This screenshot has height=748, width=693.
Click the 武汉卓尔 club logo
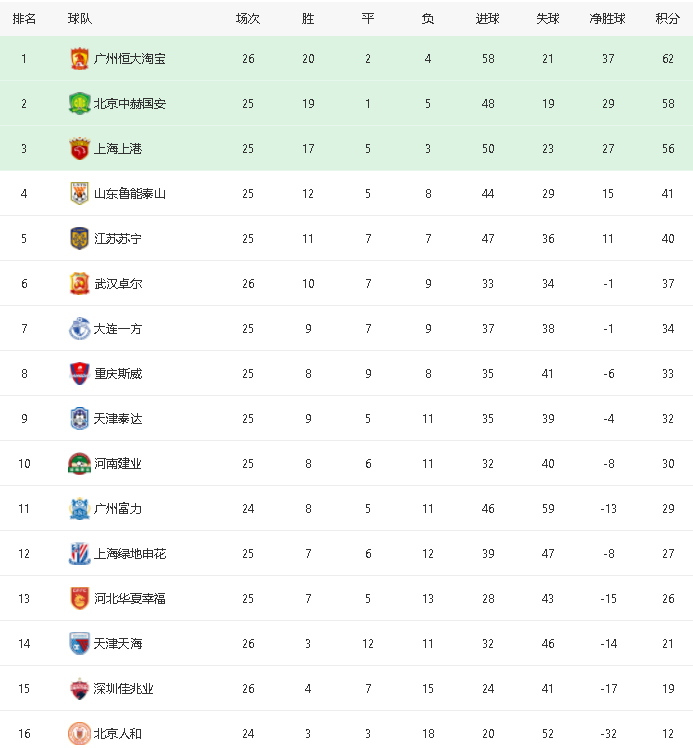(79, 283)
